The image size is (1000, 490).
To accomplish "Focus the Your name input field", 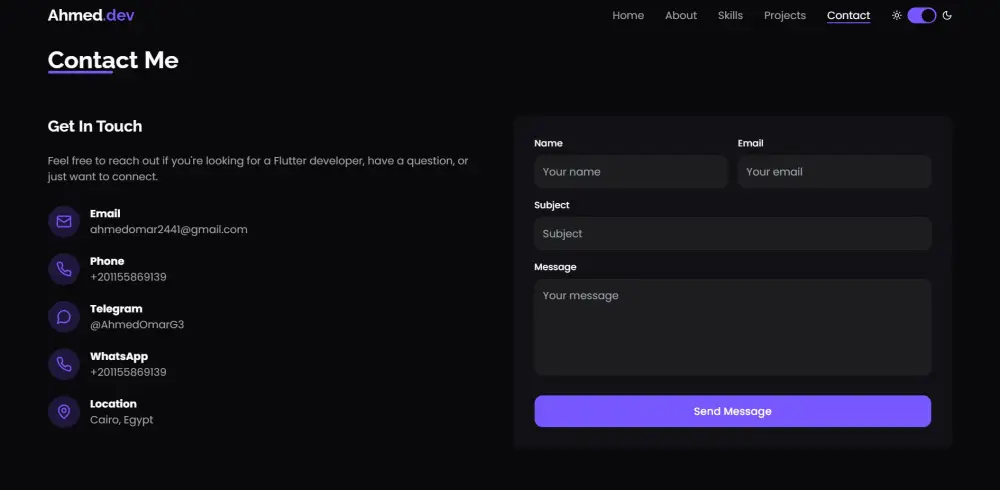I will coord(631,172).
